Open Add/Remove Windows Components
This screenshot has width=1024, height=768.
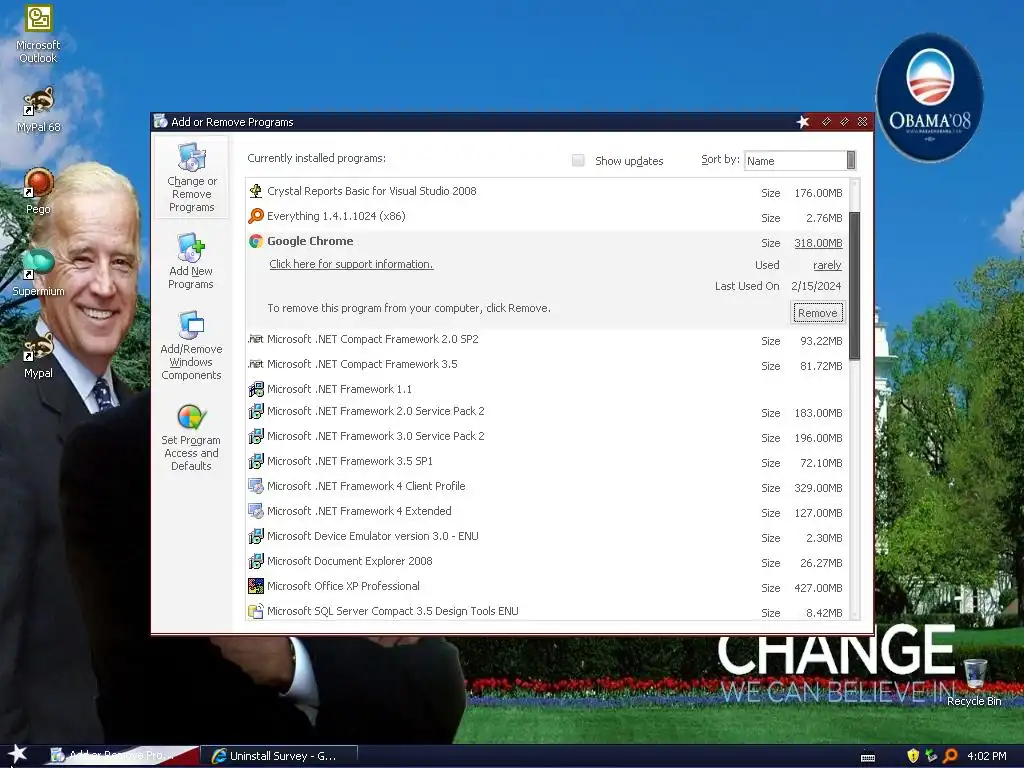click(191, 345)
